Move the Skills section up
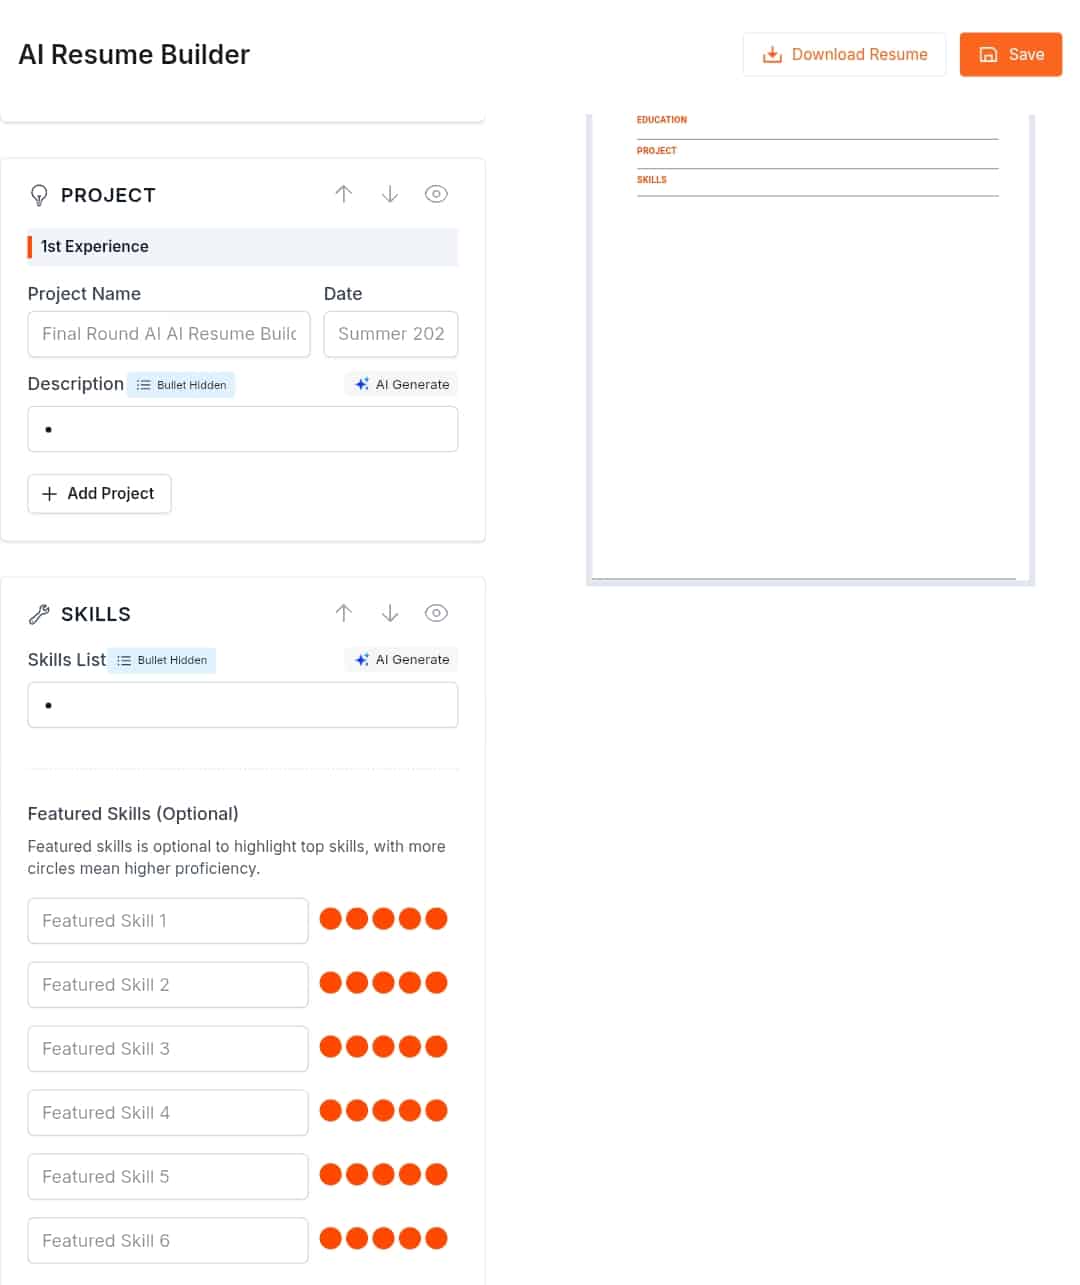 [343, 613]
